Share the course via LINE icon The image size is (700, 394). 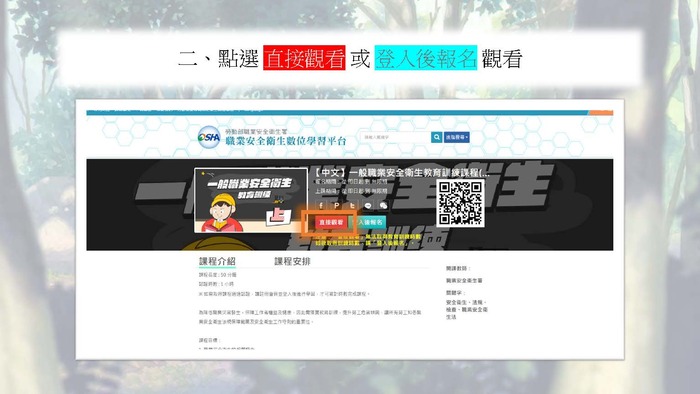(368, 205)
